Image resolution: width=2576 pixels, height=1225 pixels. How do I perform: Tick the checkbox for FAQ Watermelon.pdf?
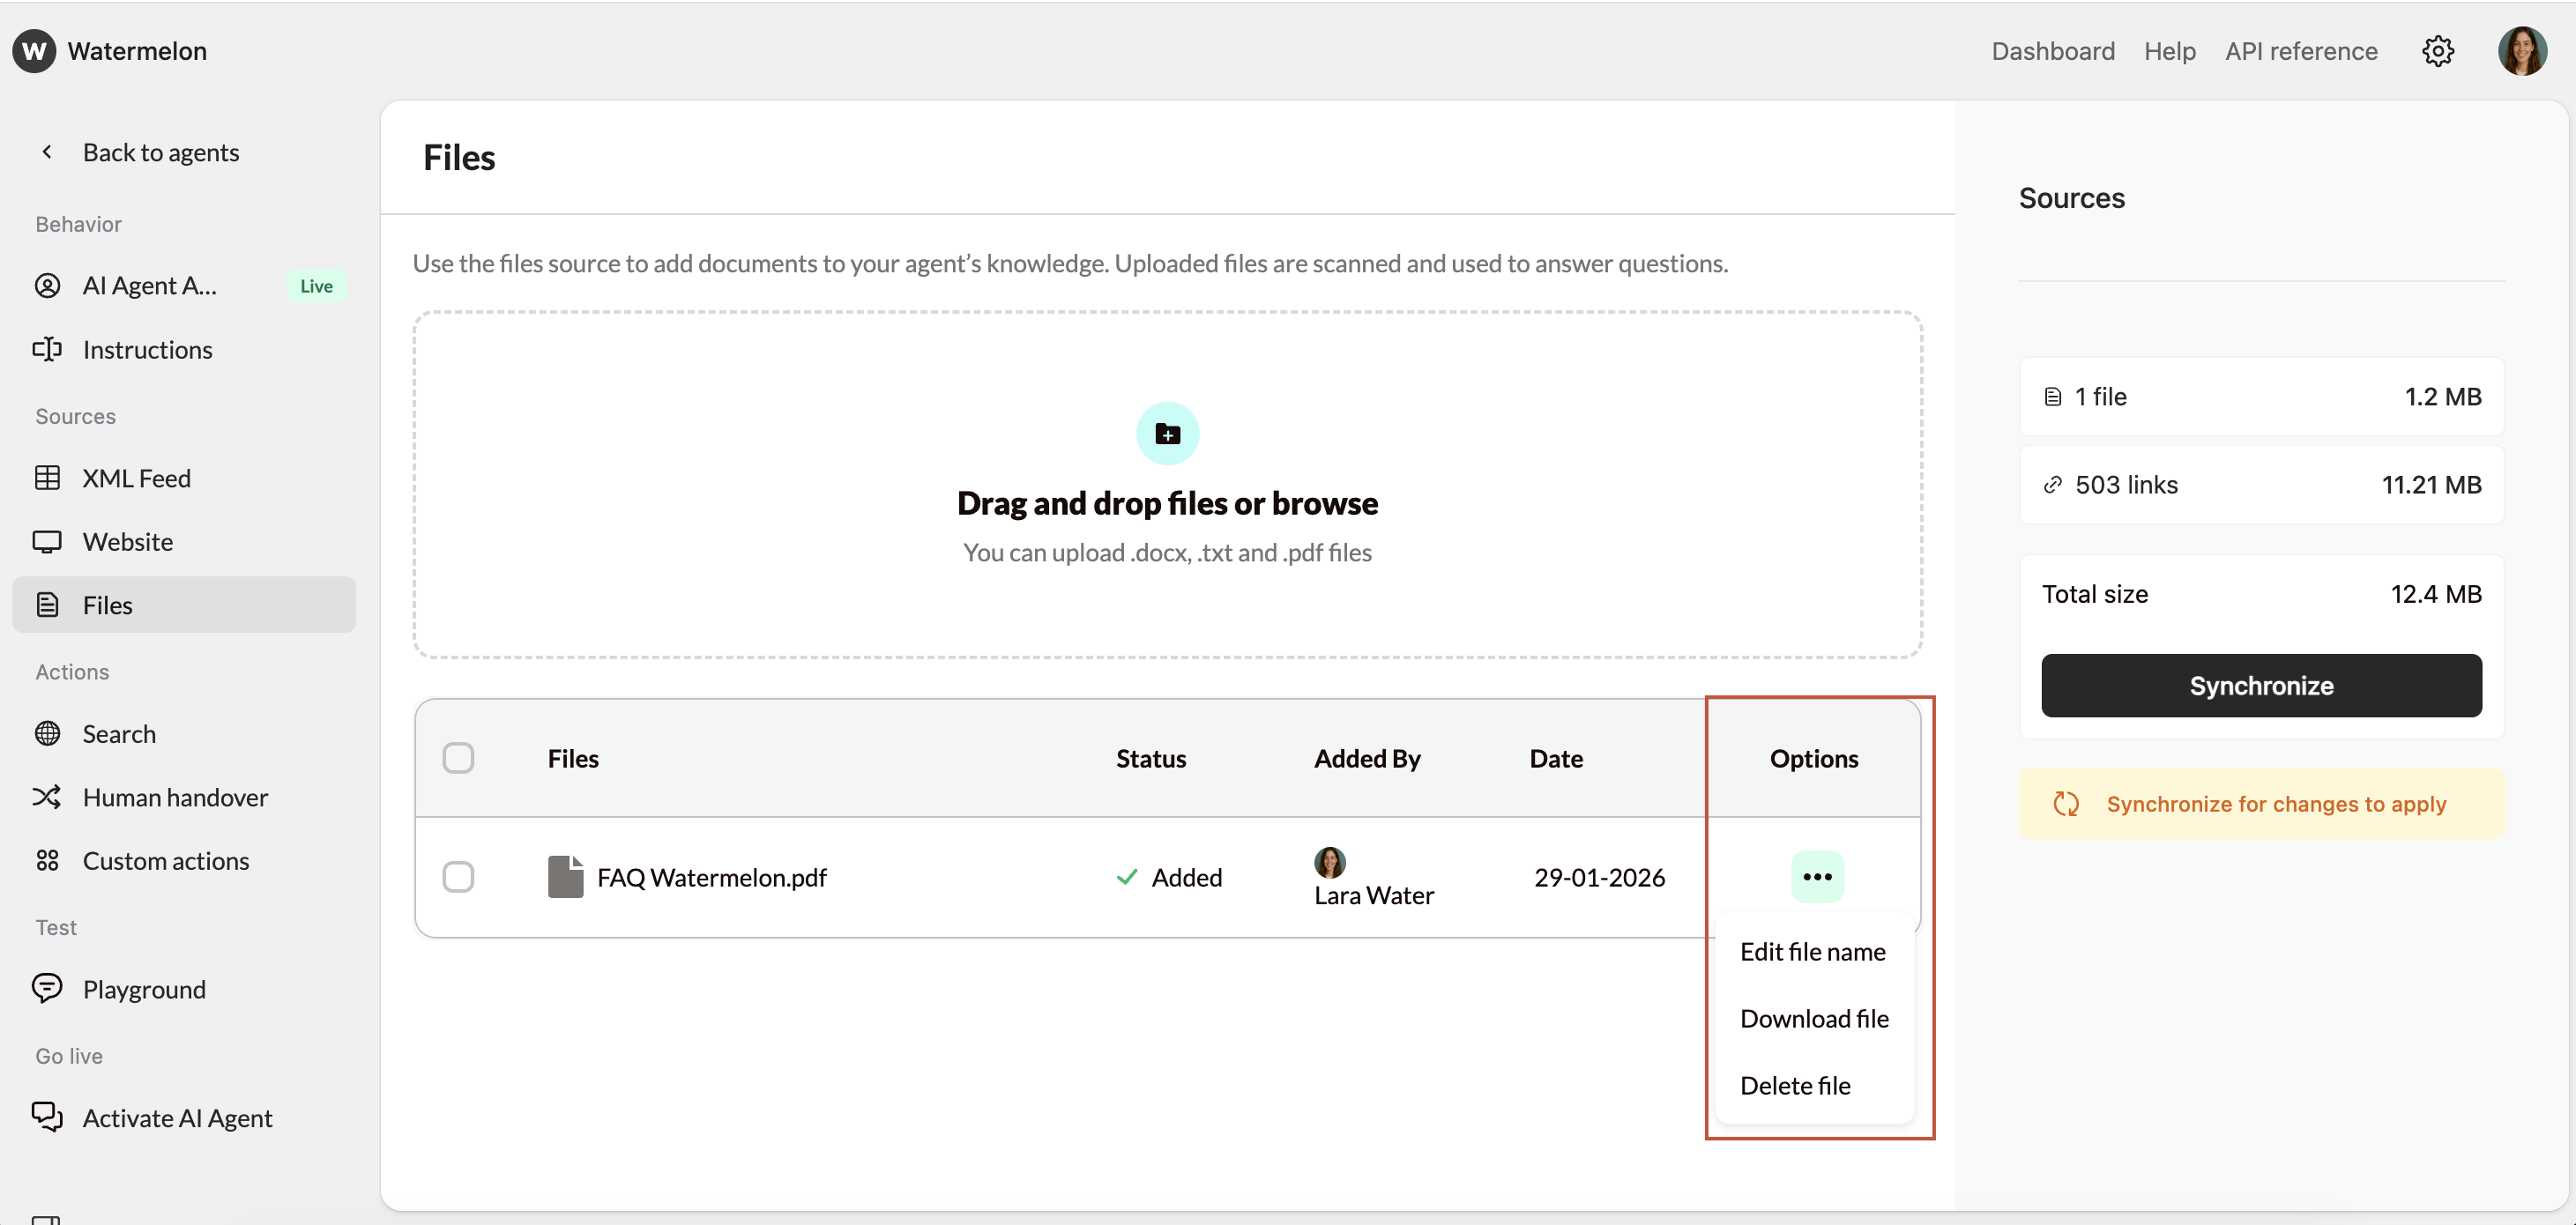click(458, 877)
